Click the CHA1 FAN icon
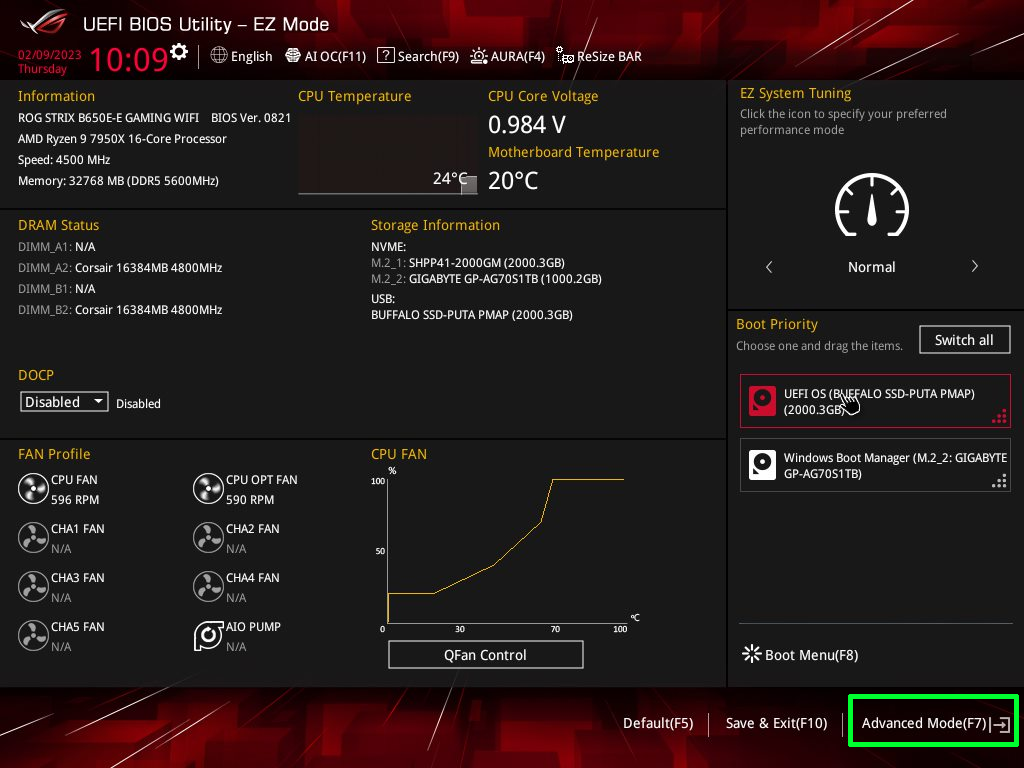The height and width of the screenshot is (768, 1024). click(33, 537)
